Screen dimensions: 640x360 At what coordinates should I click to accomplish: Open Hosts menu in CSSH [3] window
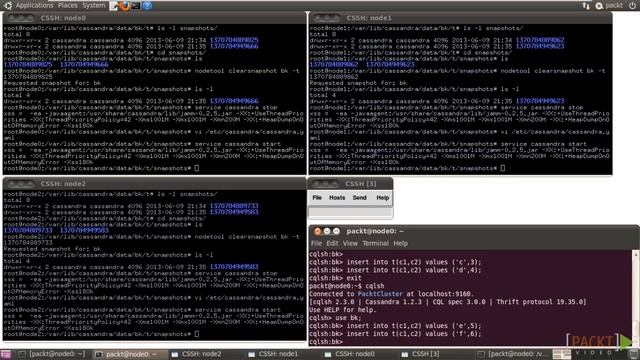(x=337, y=198)
